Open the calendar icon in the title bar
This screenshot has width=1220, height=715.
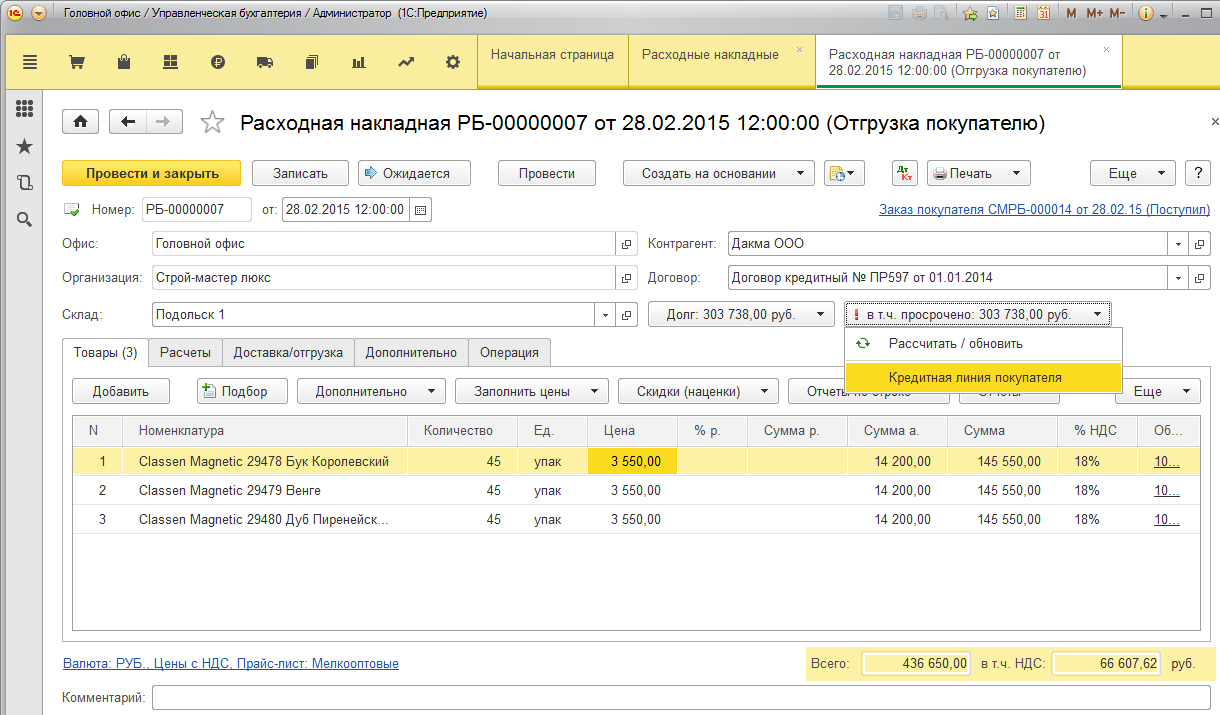tap(1044, 14)
